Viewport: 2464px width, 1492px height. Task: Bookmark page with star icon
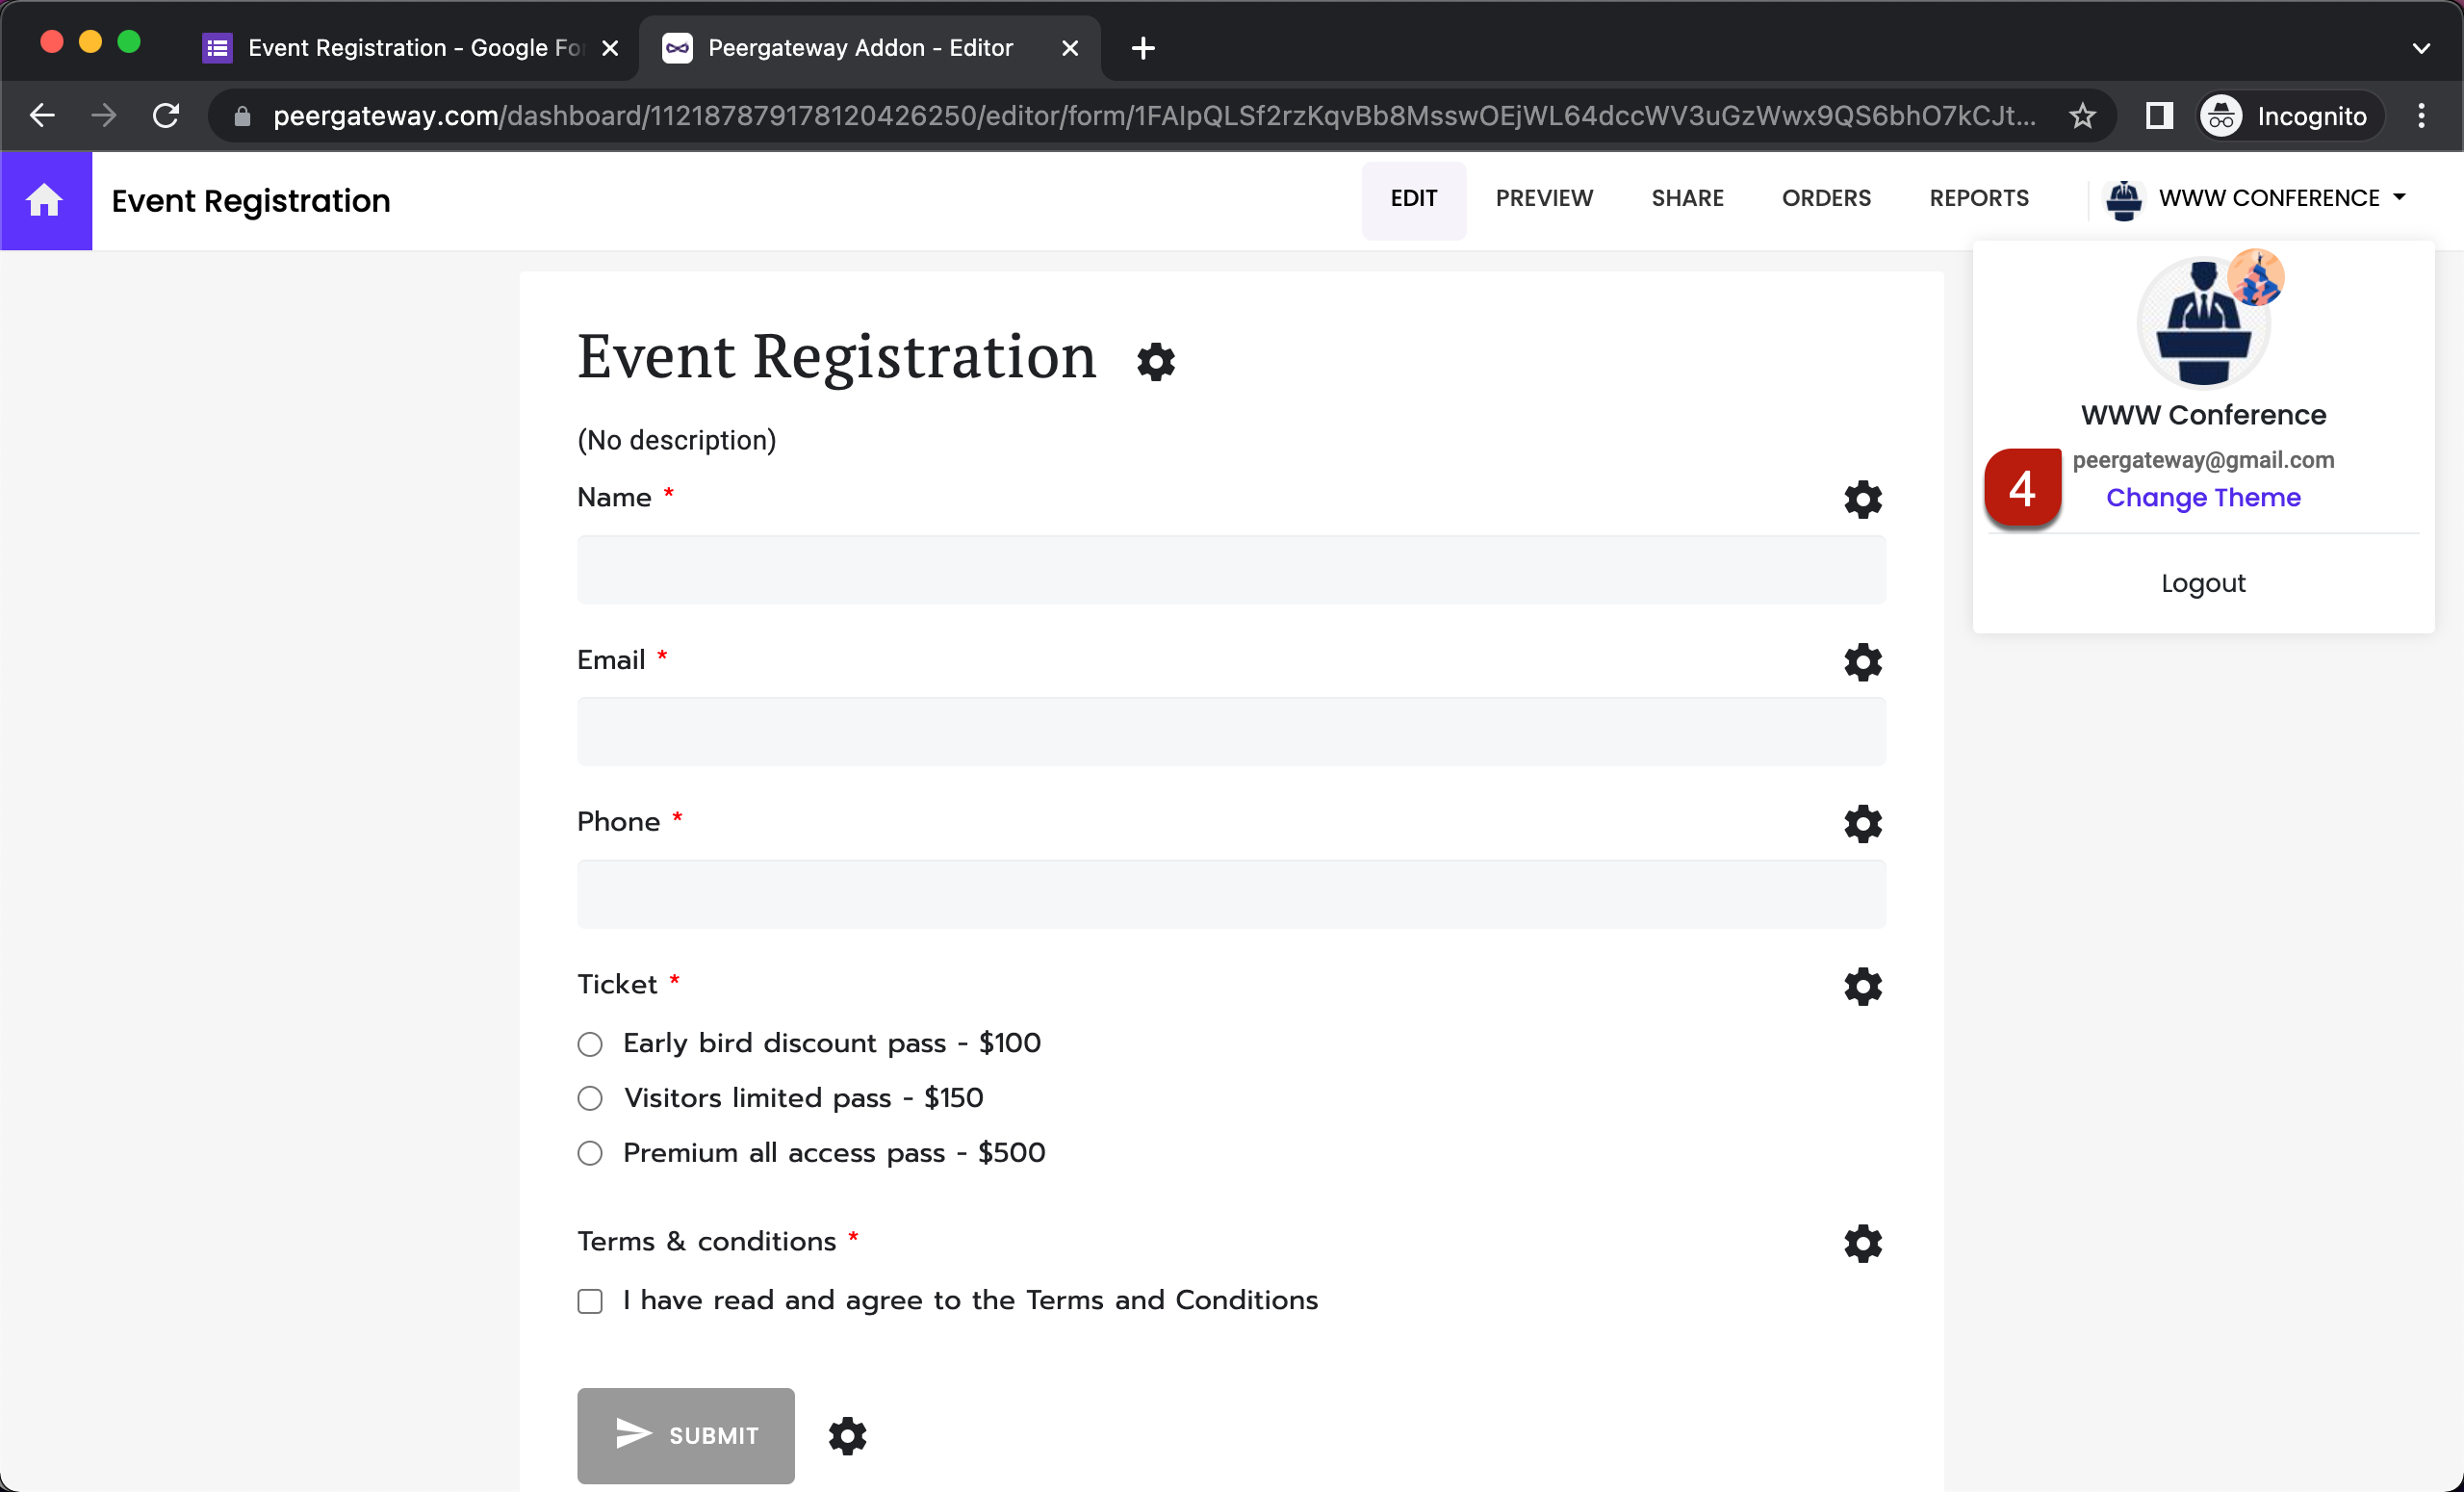click(2082, 116)
